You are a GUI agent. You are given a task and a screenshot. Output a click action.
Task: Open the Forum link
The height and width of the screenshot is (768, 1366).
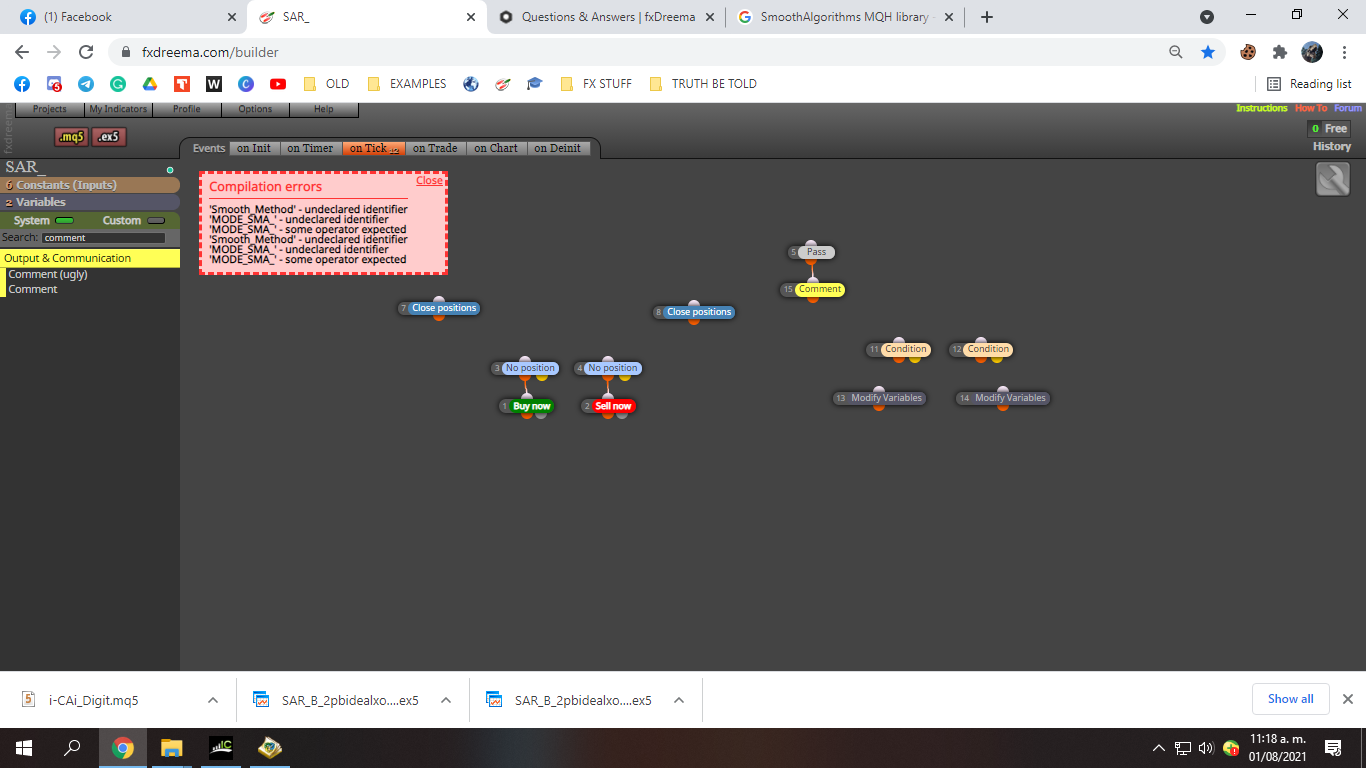[1348, 108]
